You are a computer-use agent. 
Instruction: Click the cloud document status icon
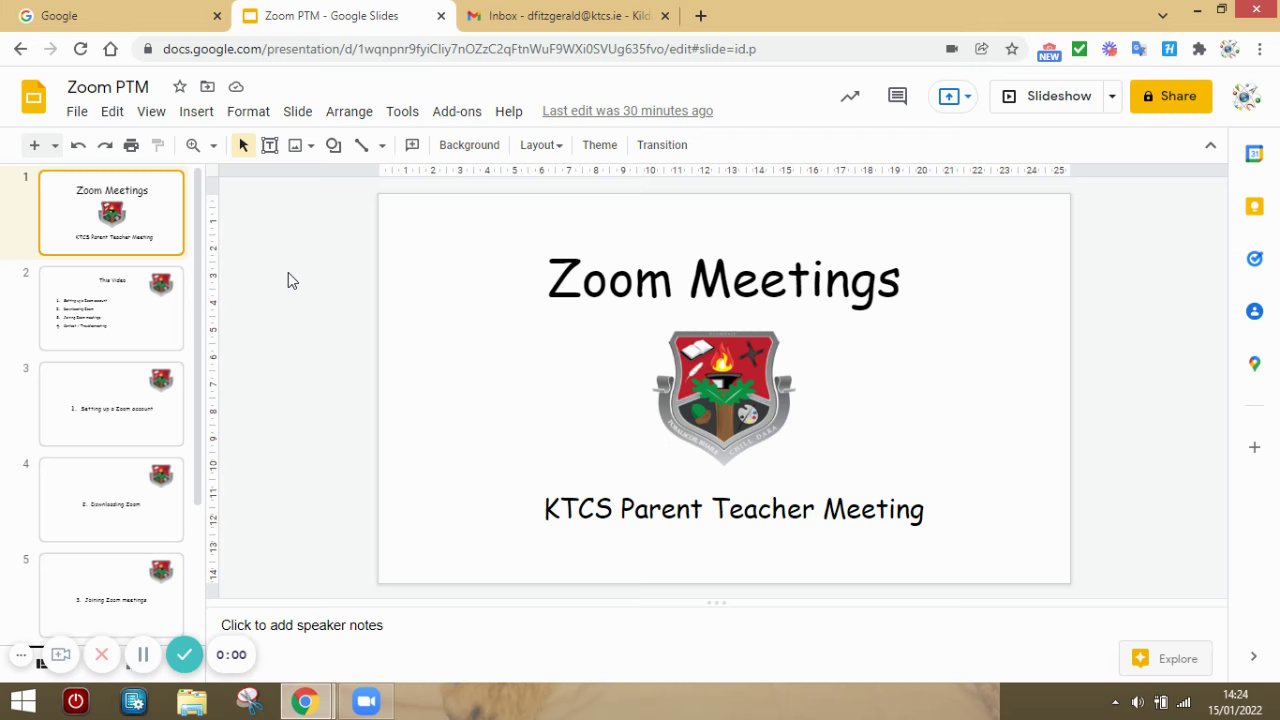tap(236, 87)
